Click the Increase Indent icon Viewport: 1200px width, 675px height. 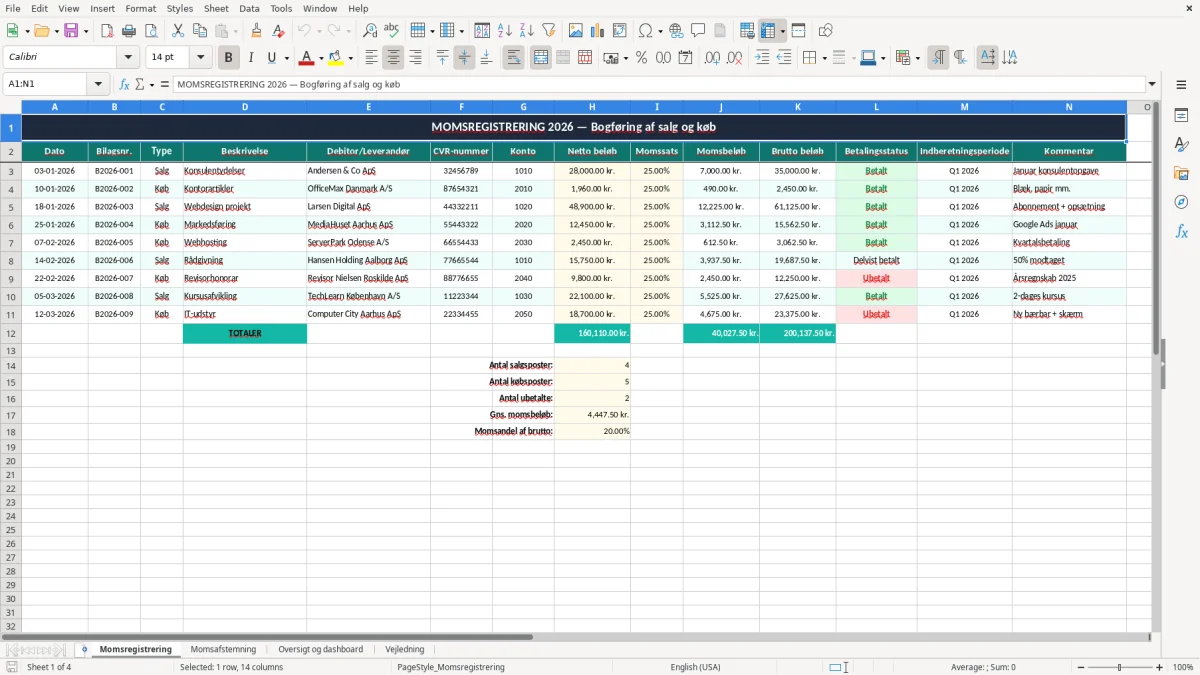click(x=762, y=58)
